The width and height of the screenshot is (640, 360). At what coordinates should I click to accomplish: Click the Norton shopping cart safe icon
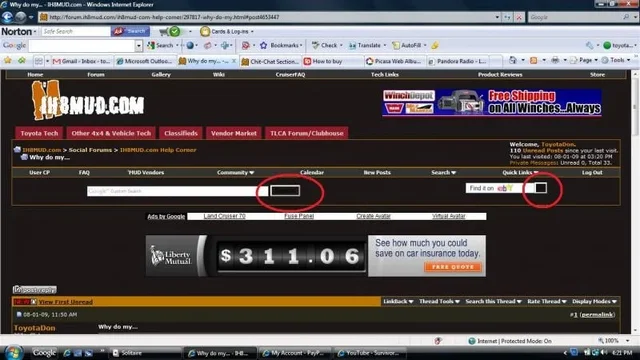[164, 31]
